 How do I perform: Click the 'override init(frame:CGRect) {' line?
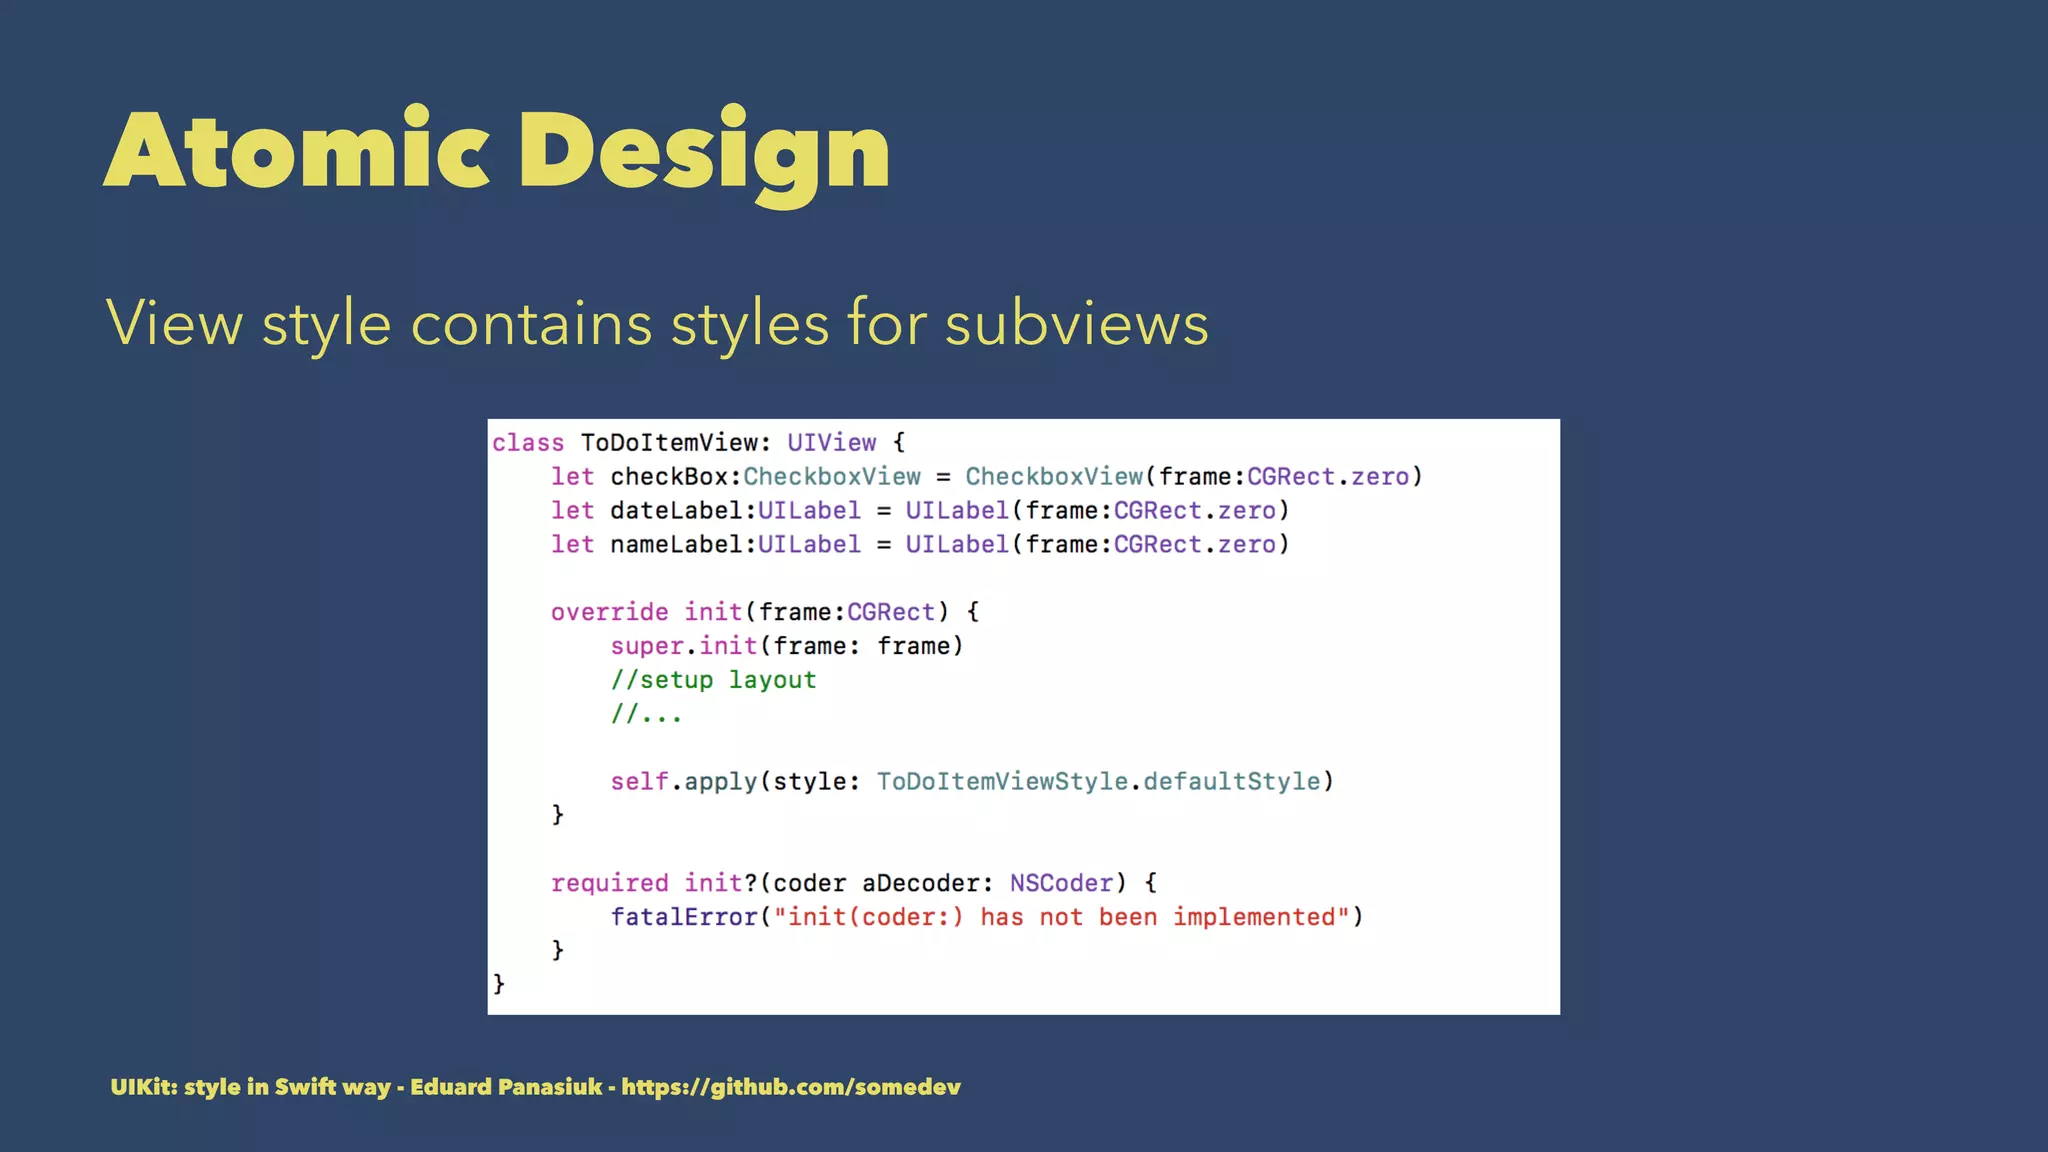coord(765,611)
